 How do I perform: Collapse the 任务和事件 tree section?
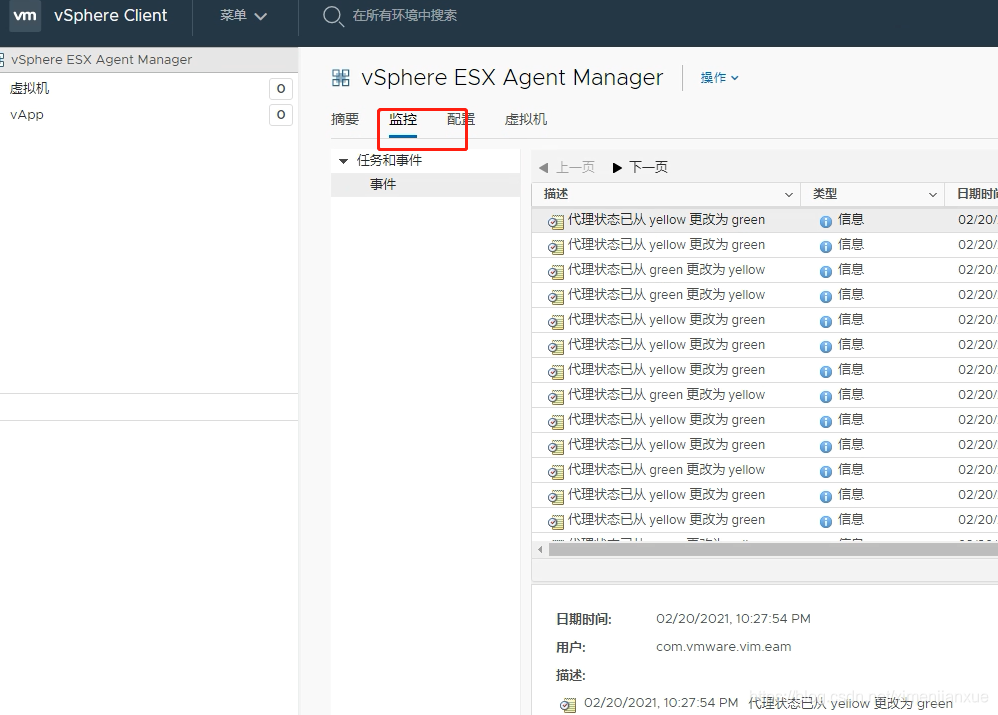344,161
